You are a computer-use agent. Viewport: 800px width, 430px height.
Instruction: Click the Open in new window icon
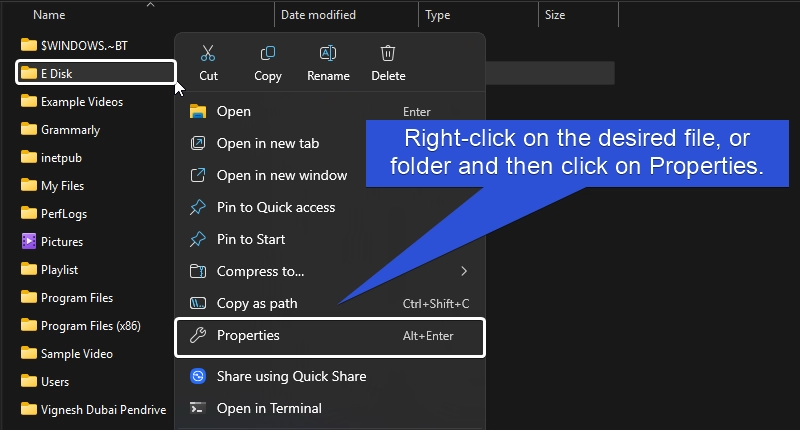tap(198, 175)
